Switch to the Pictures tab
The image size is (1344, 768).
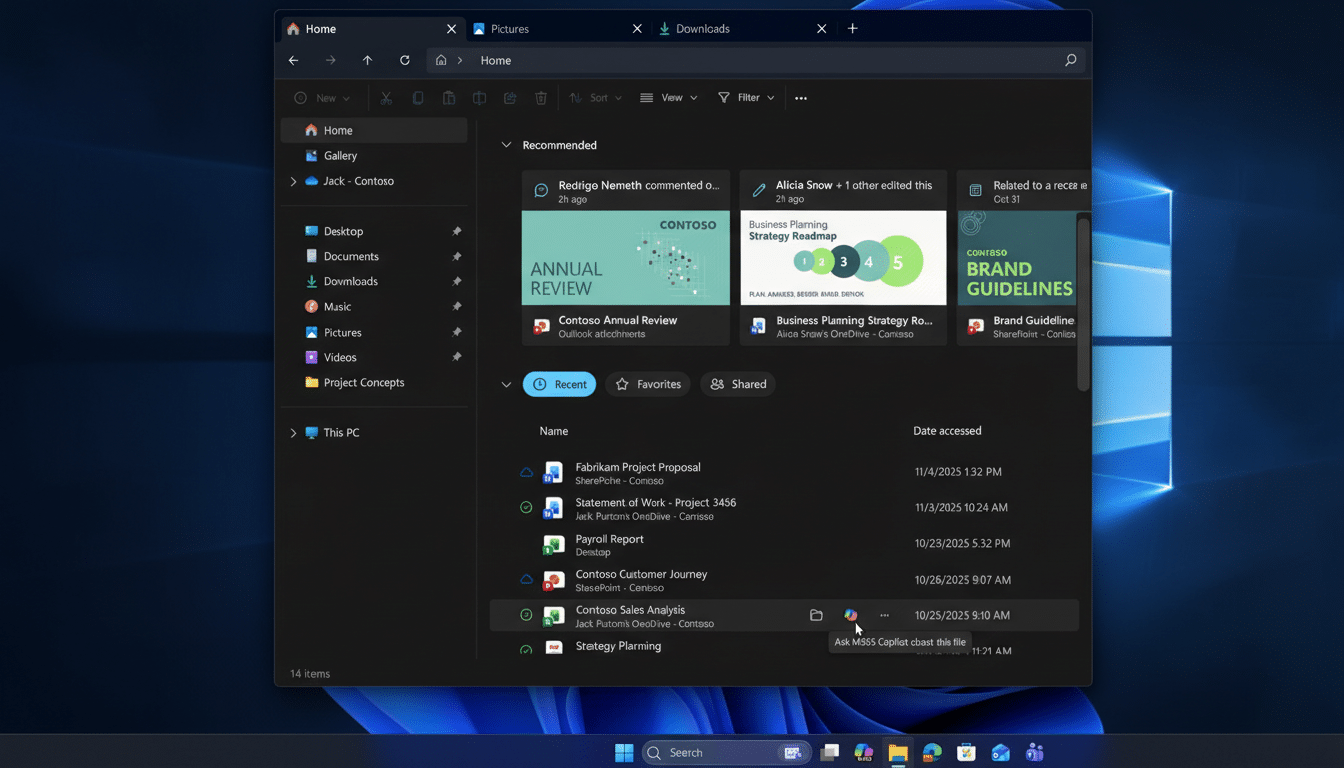point(511,28)
